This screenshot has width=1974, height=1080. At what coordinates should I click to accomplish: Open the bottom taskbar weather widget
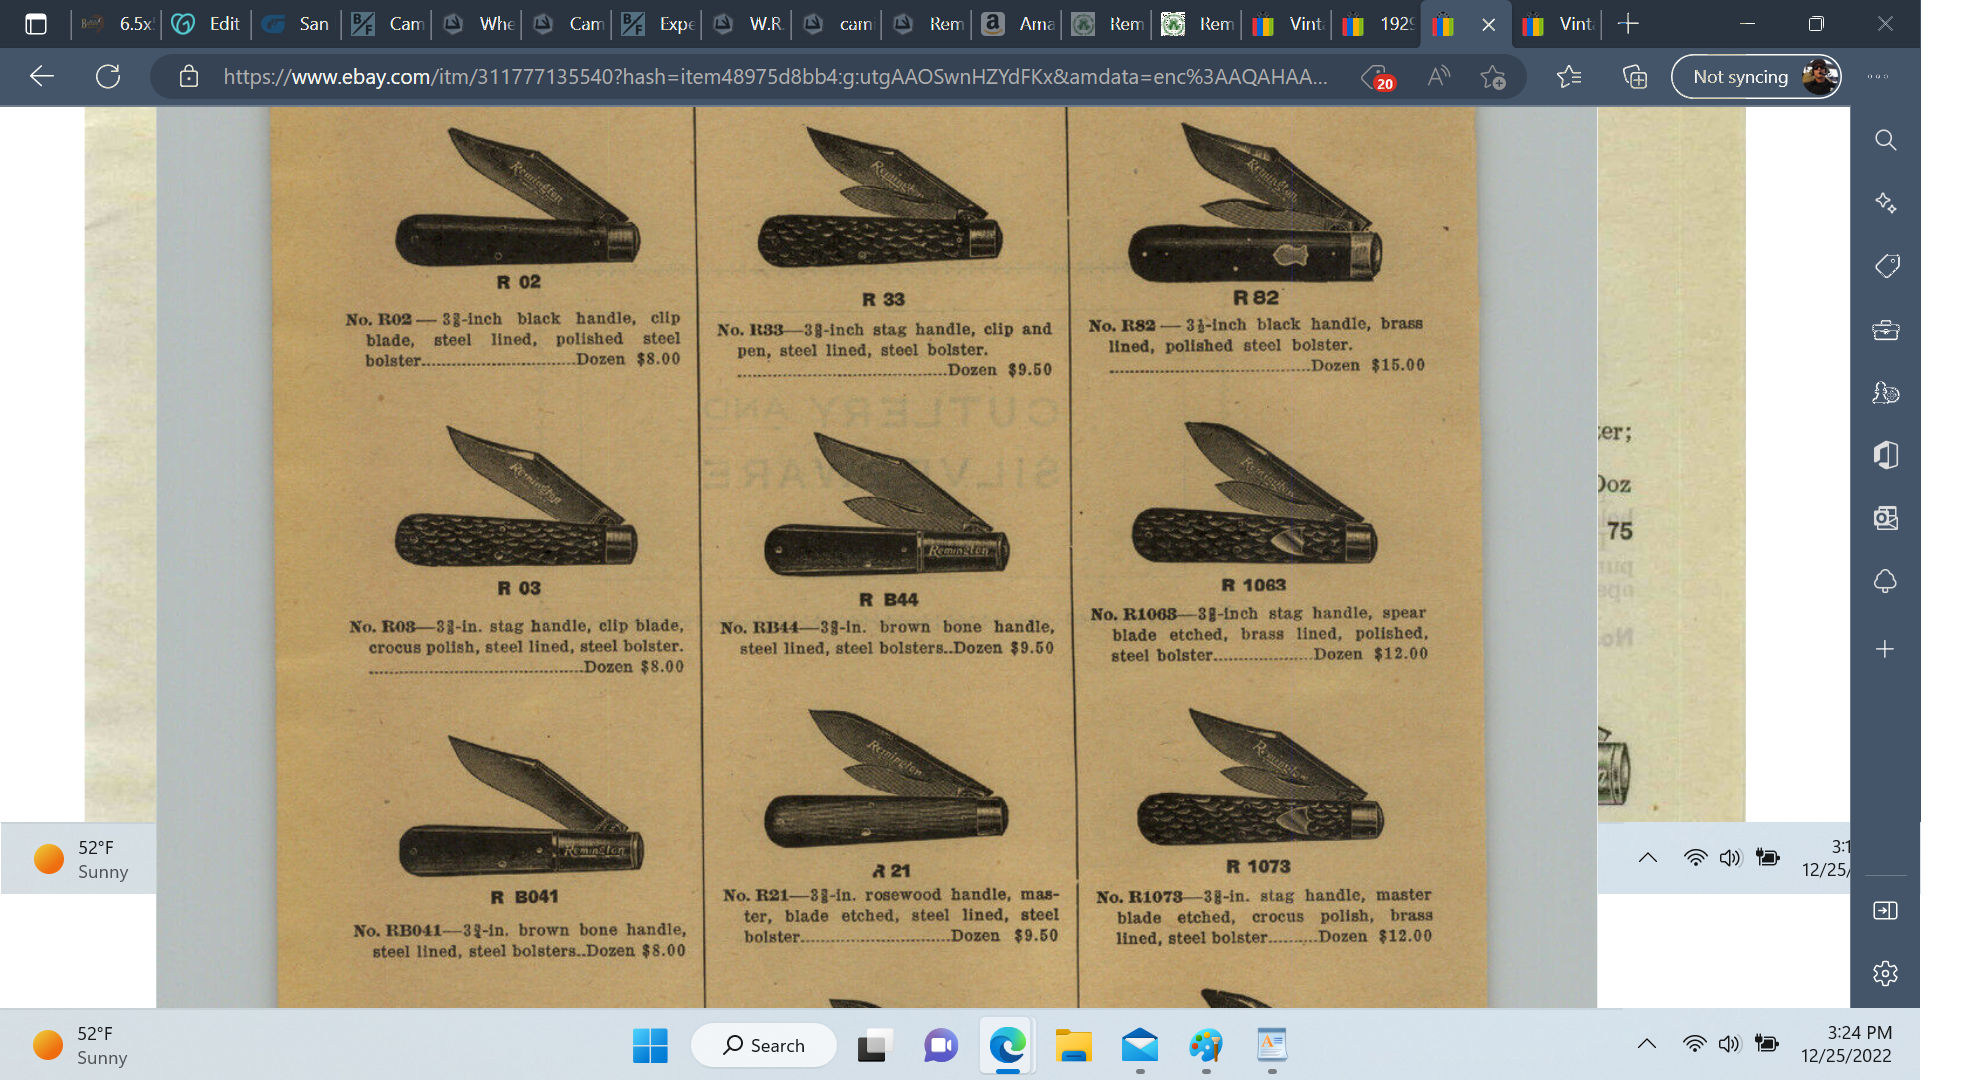coord(80,1045)
